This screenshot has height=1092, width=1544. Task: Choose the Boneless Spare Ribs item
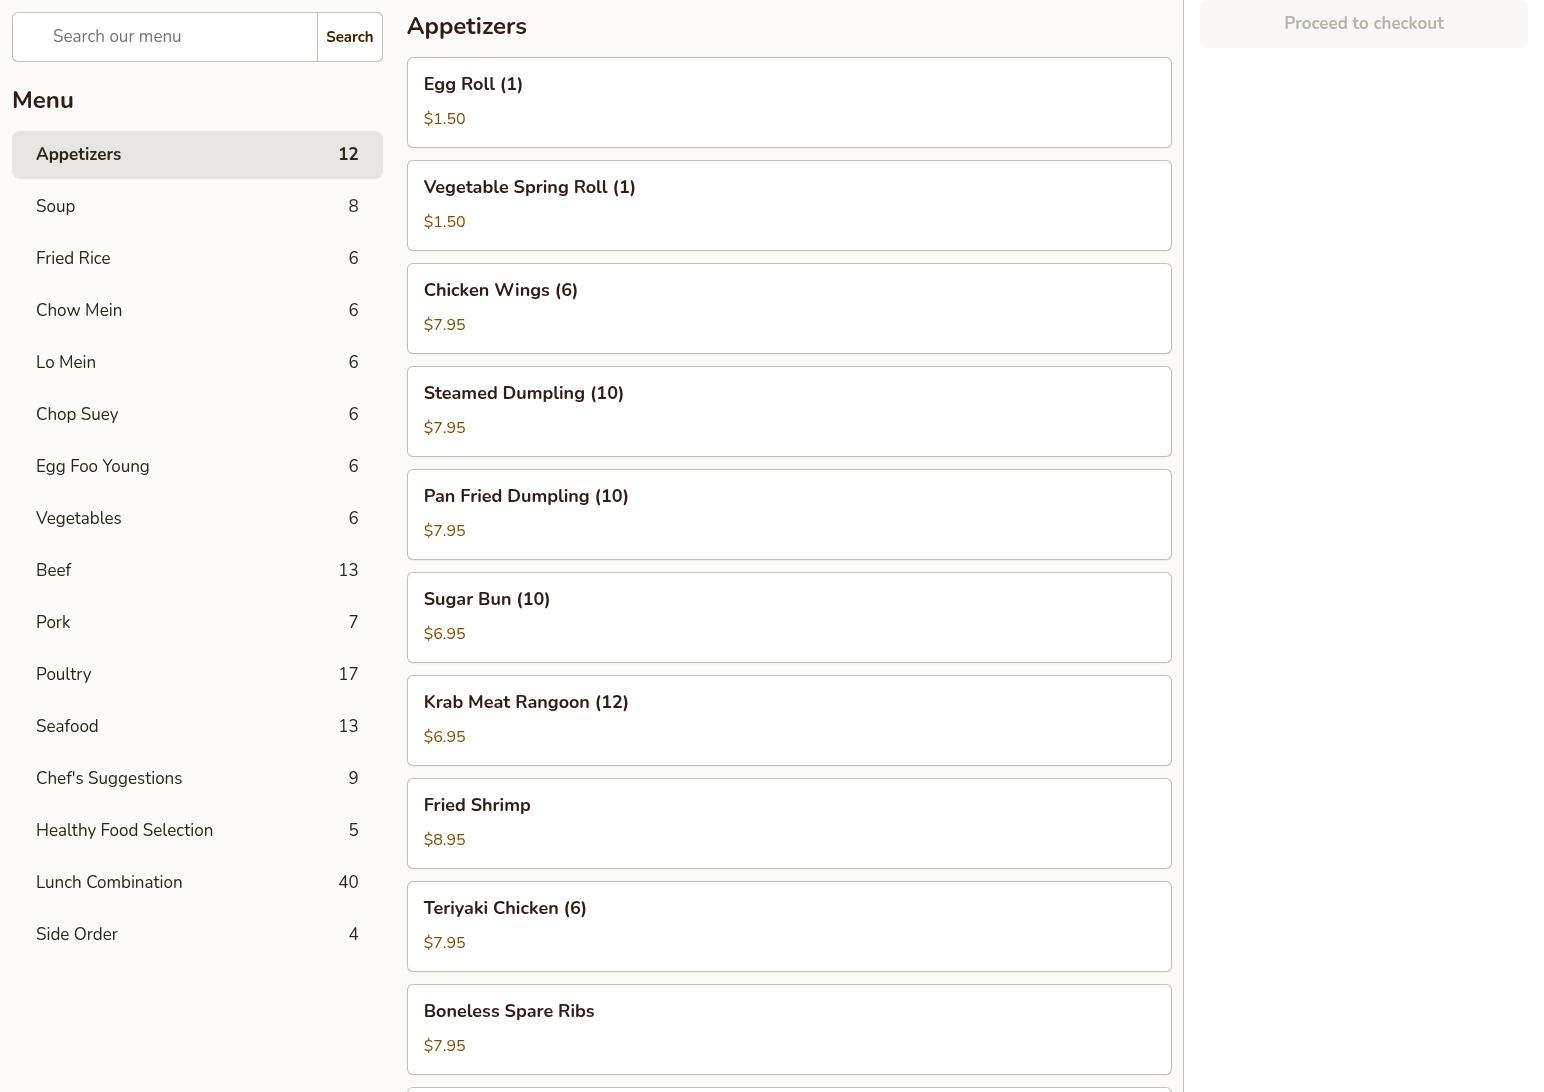tap(788, 1029)
